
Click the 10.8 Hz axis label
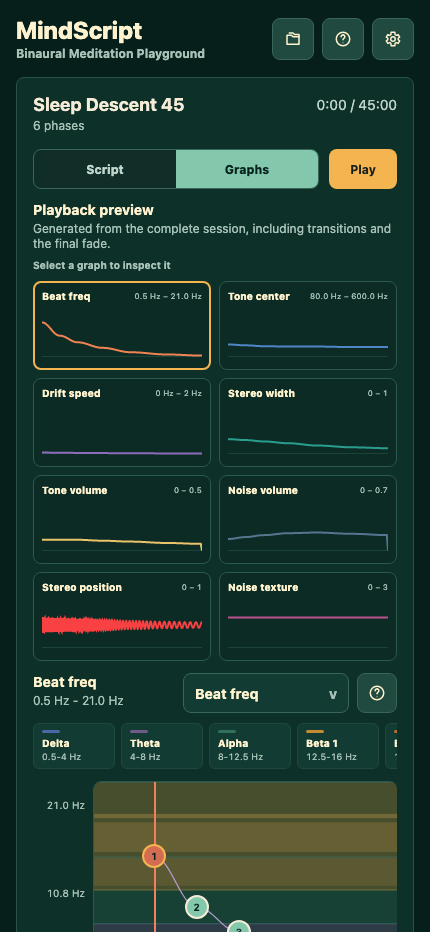coord(66,893)
